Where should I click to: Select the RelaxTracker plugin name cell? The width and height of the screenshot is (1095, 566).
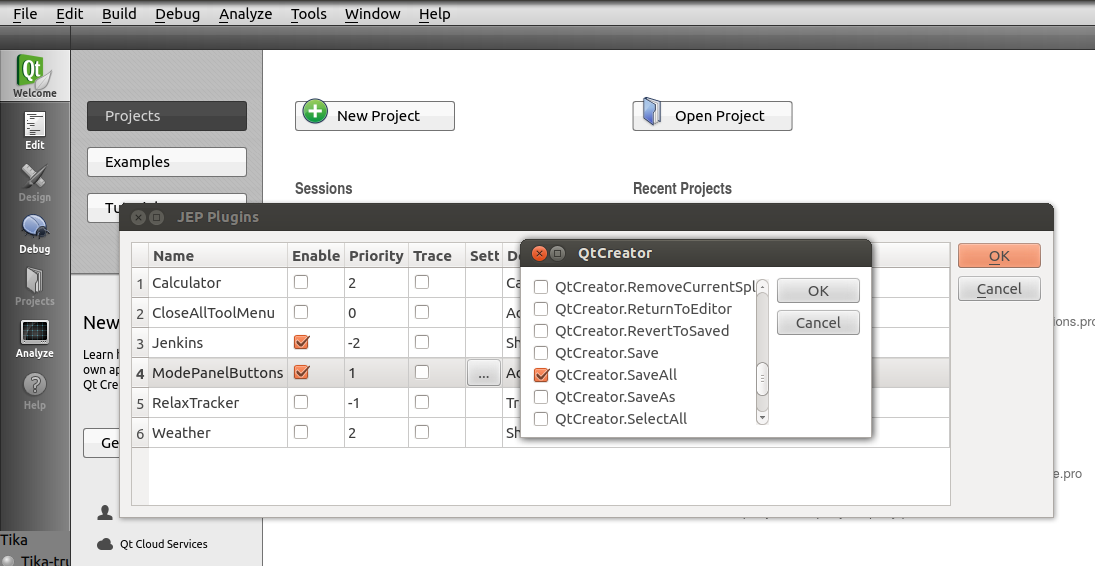(218, 403)
